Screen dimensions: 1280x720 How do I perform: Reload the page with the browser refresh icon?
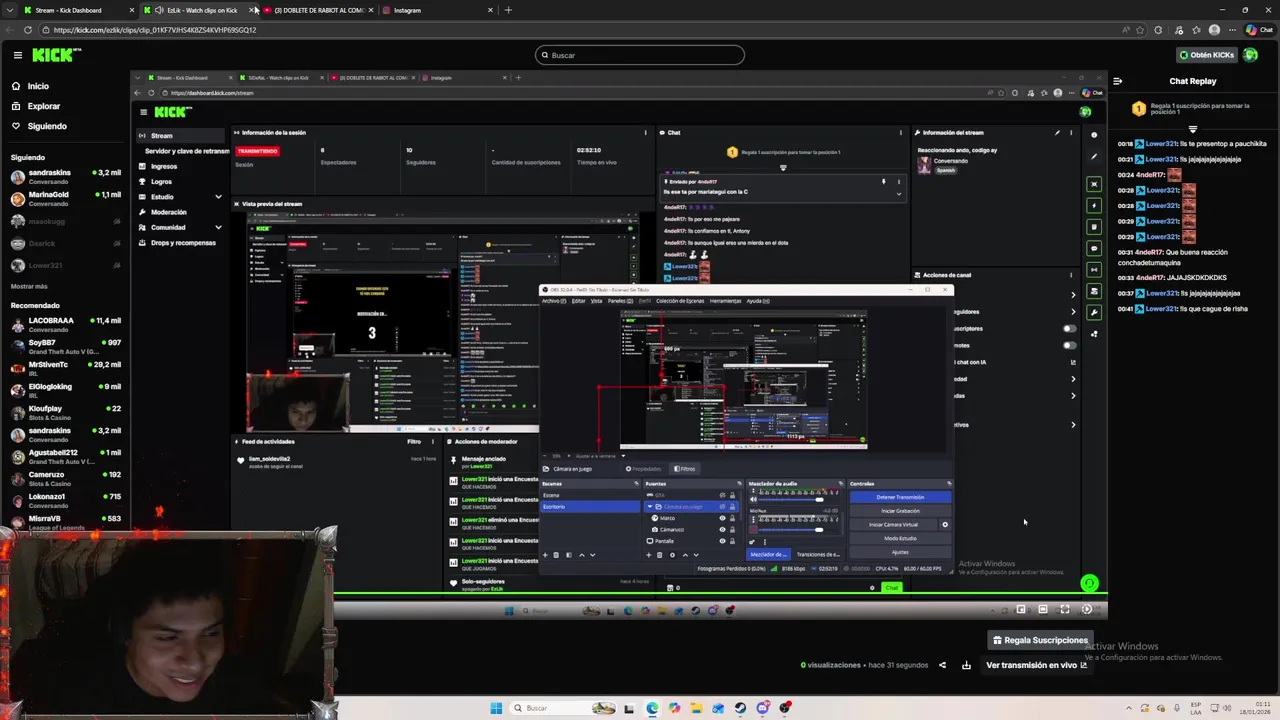tap(30, 30)
